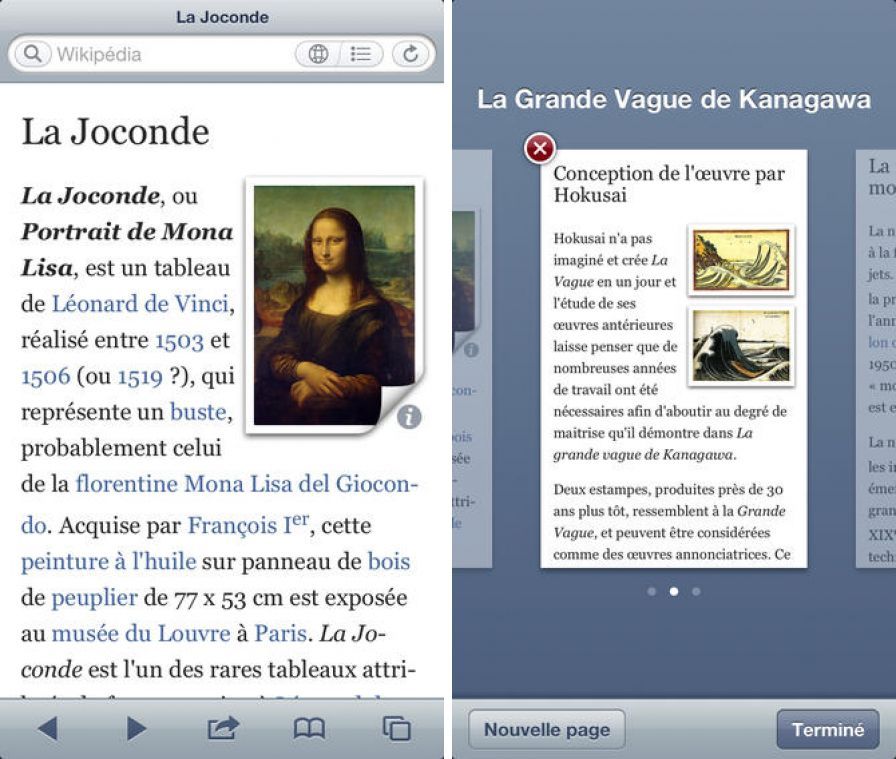Image resolution: width=896 pixels, height=759 pixels.
Task: Close the Kanagawa page with red X
Action: 540,150
